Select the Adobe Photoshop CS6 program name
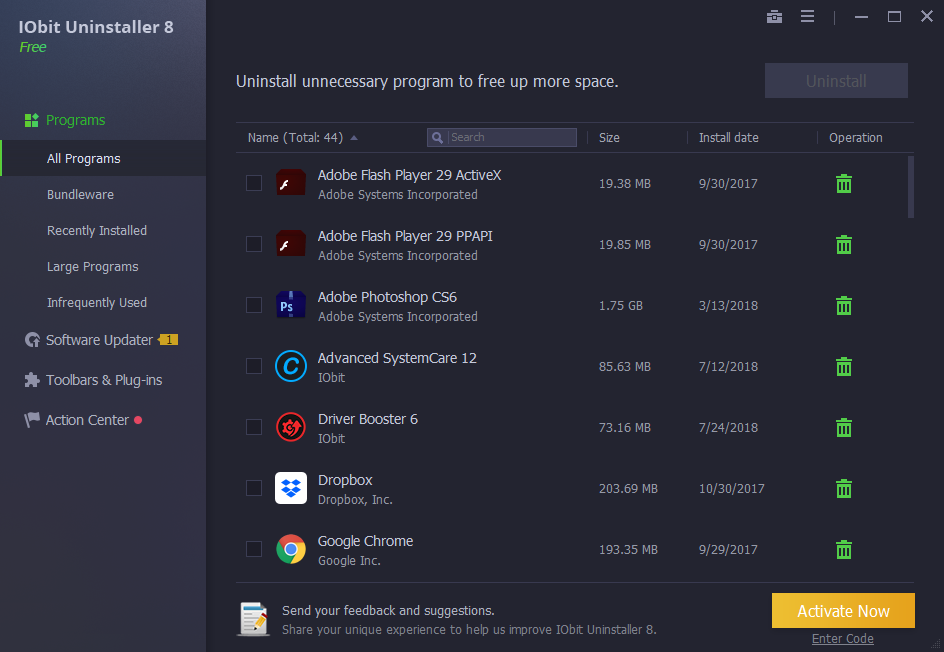The width and height of the screenshot is (944, 652). [x=387, y=297]
